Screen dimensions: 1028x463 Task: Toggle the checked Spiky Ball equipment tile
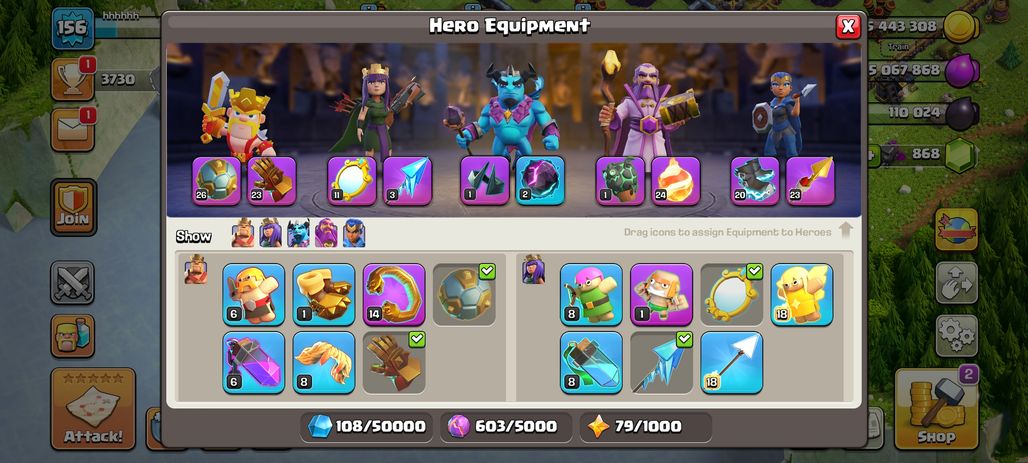(x=464, y=294)
